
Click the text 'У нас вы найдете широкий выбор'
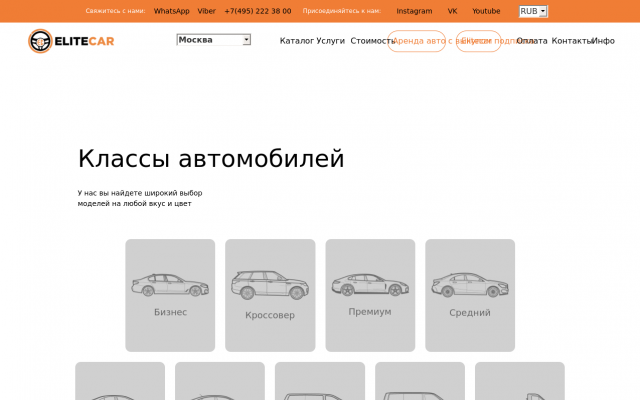tap(140, 193)
